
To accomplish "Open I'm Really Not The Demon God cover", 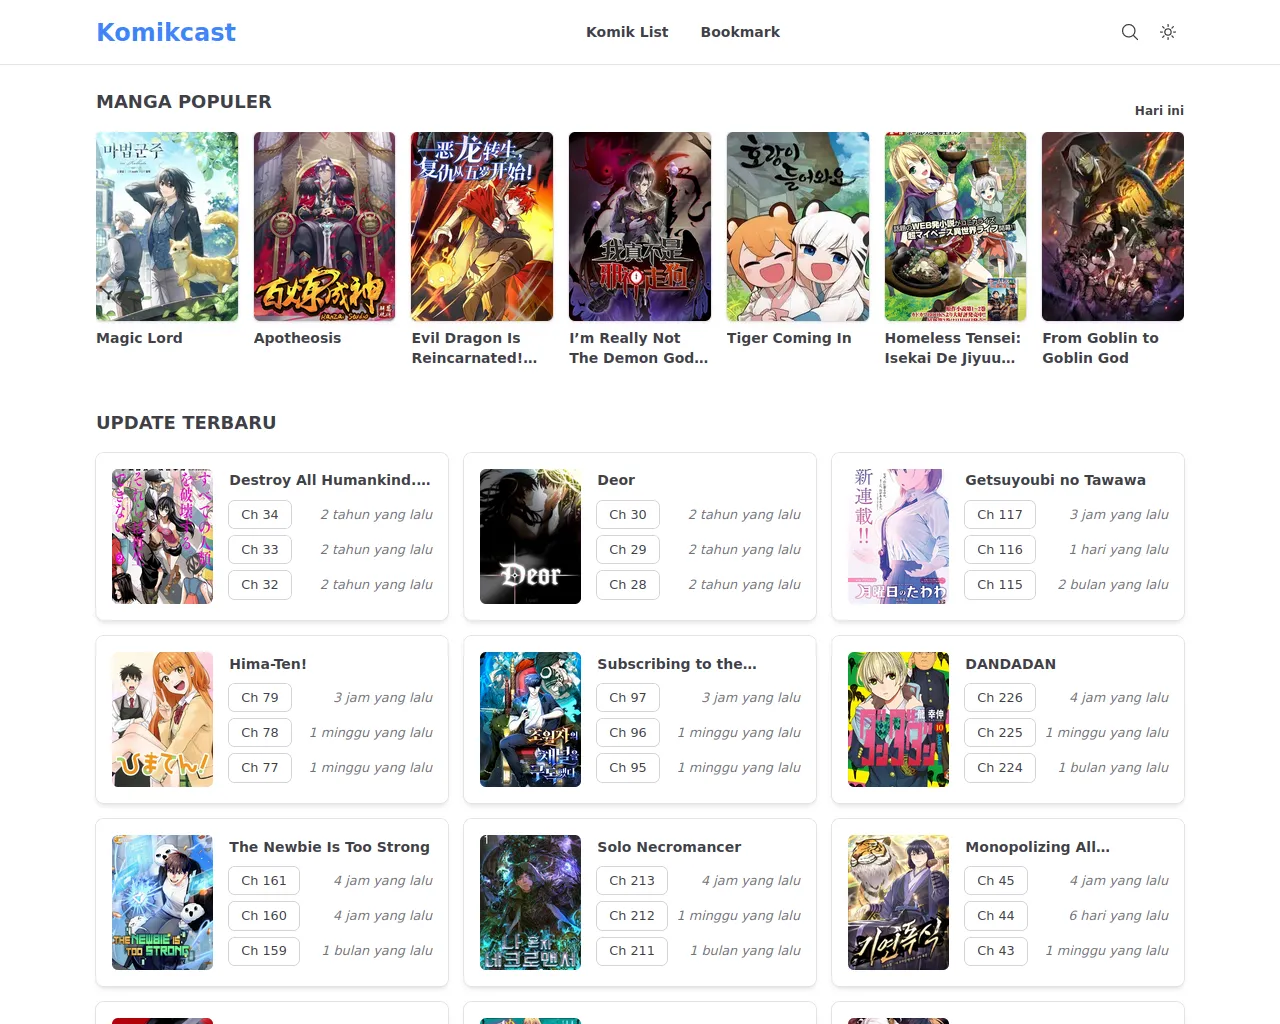I will 640,226.
